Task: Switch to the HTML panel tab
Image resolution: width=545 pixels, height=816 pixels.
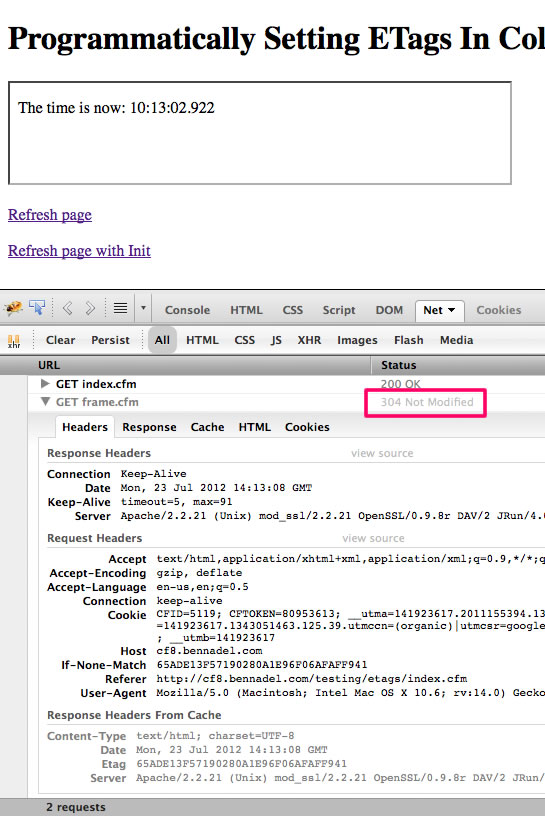Action: (x=246, y=310)
